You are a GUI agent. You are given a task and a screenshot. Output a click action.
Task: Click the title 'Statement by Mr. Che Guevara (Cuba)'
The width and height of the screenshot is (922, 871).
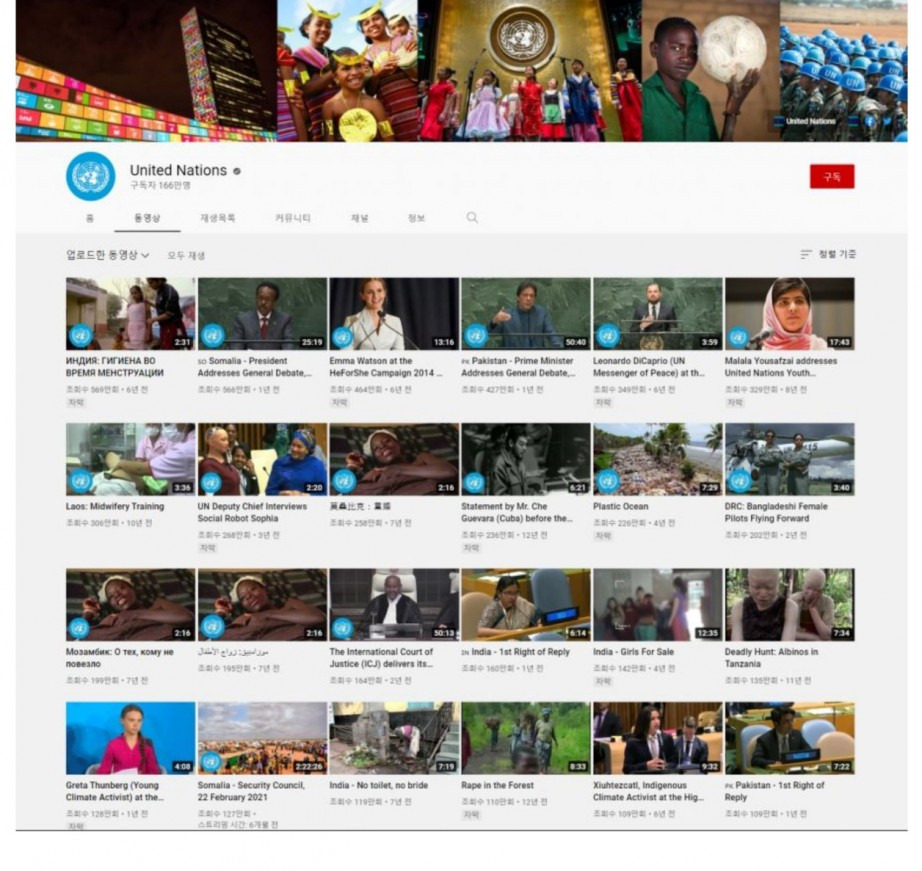click(517, 512)
